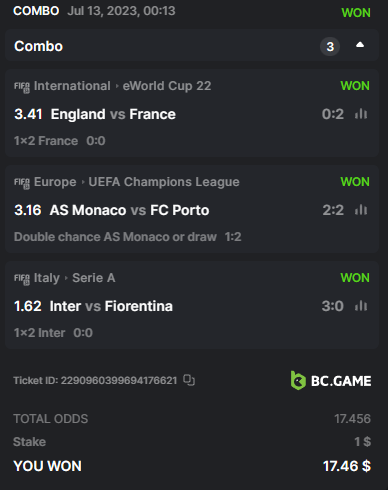
Task: Click the Europe region breadcrumb
Action: [x=55, y=182]
